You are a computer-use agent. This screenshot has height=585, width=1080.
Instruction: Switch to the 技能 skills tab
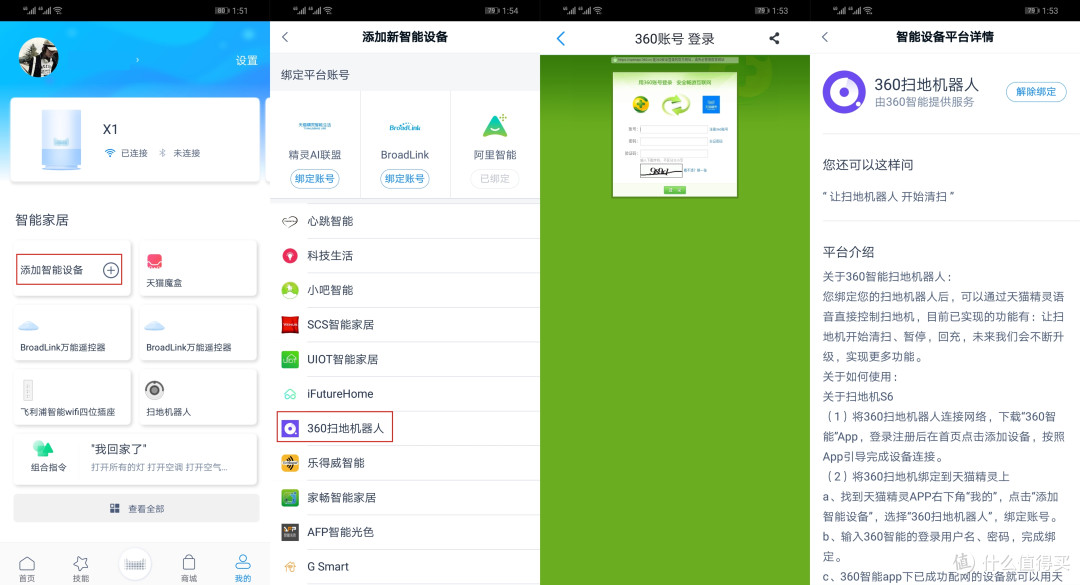[x=81, y=568]
